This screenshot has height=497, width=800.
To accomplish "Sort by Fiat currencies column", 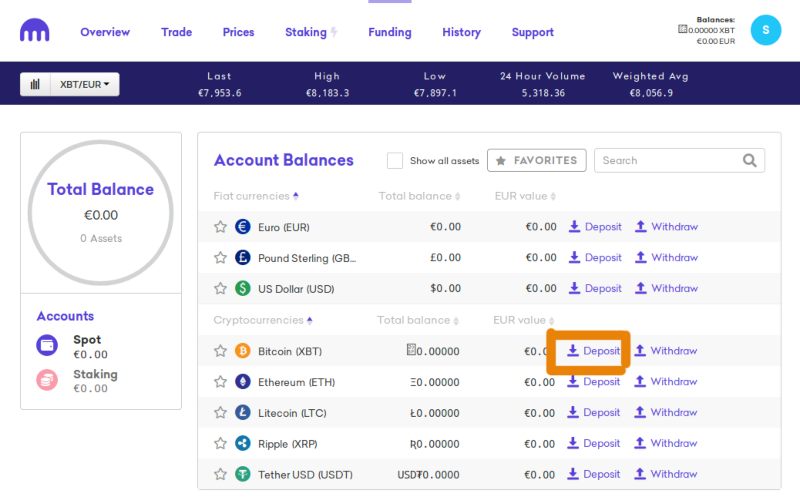I will click(256, 196).
